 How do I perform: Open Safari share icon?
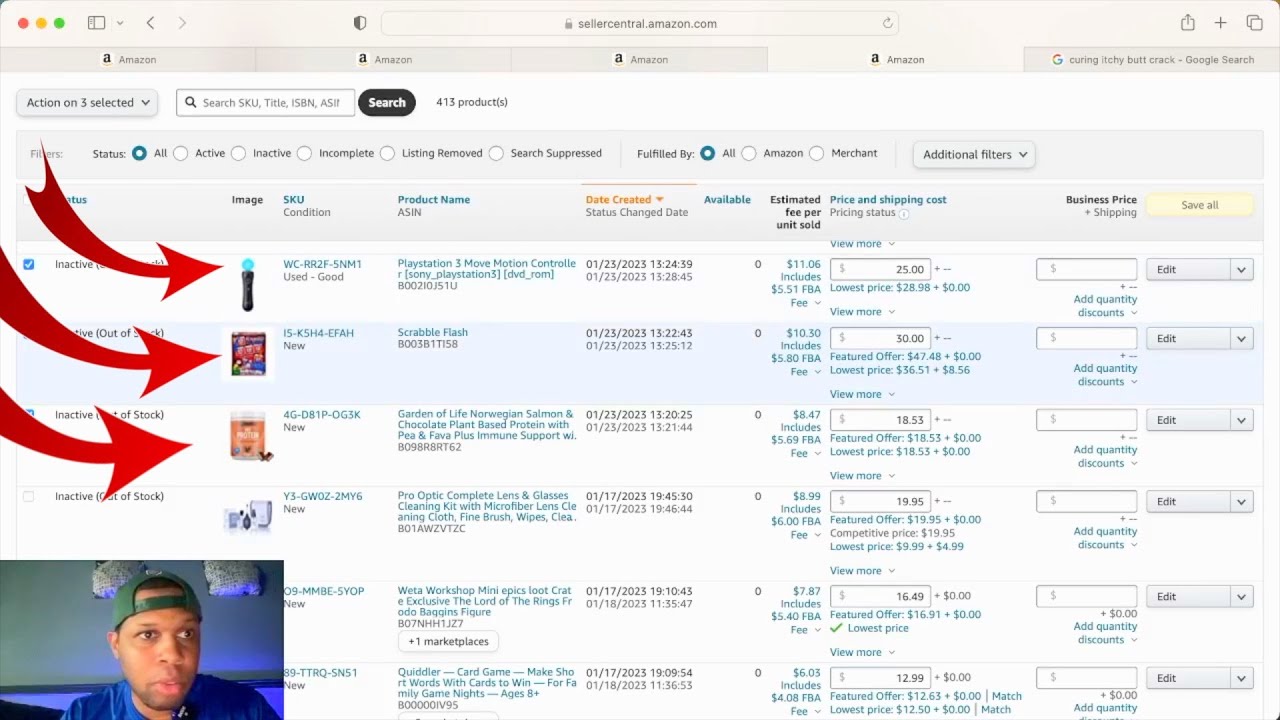click(1188, 22)
